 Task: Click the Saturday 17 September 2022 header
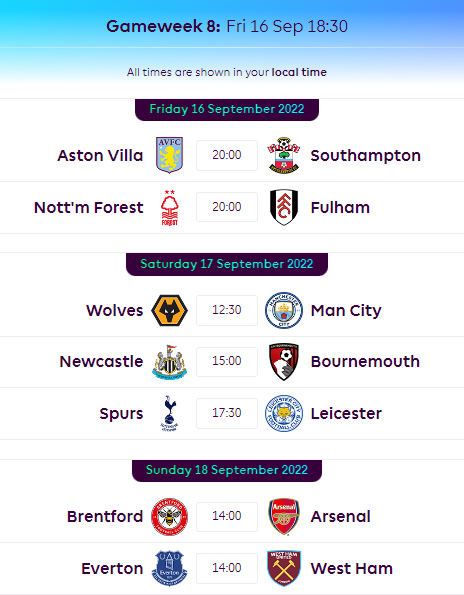point(227,264)
